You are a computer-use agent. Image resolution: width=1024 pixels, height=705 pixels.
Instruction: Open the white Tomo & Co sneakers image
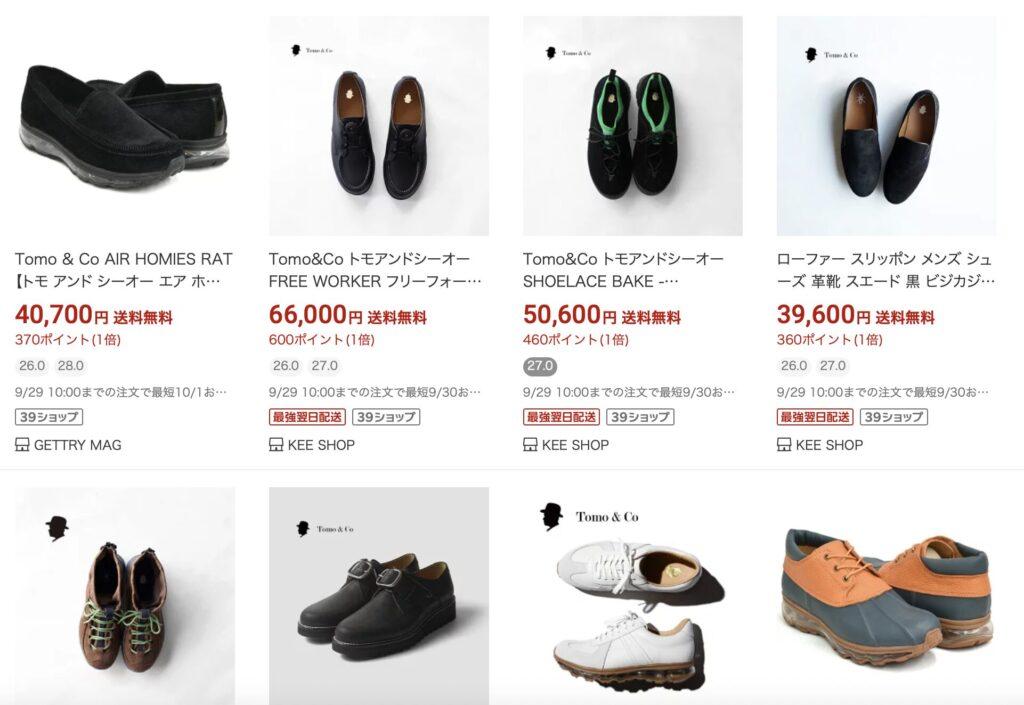point(633,595)
